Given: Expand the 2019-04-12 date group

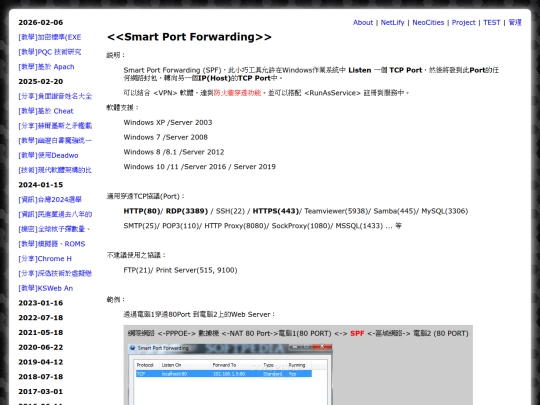Looking at the screenshot, I should click(x=41, y=362).
